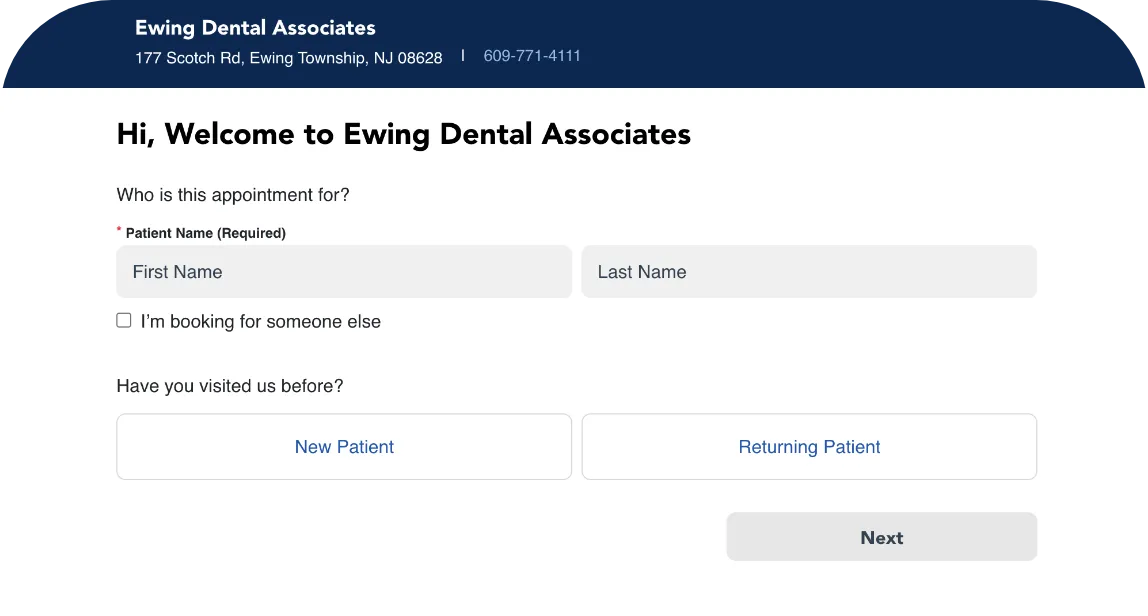Click the red required asterisk
The image size is (1148, 616).
pyautogui.click(x=119, y=230)
